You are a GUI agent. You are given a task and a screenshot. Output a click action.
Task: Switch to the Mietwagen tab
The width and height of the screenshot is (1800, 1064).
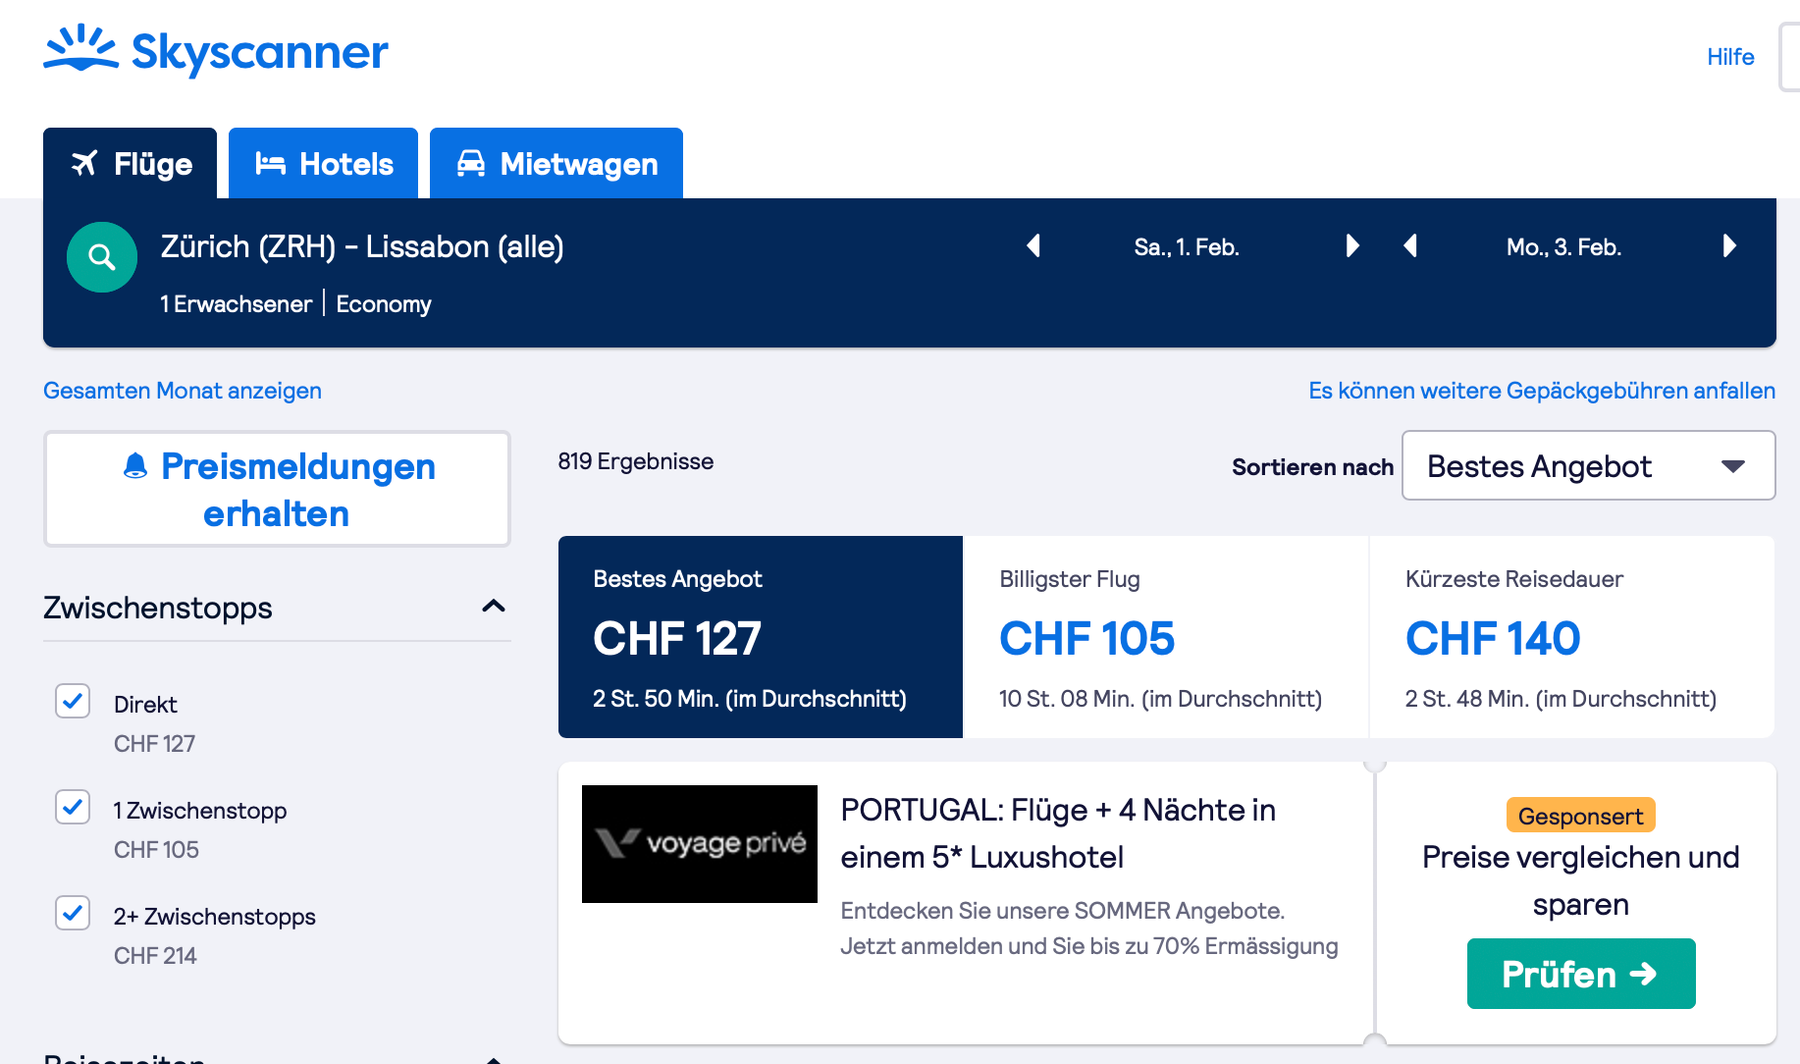coord(556,163)
